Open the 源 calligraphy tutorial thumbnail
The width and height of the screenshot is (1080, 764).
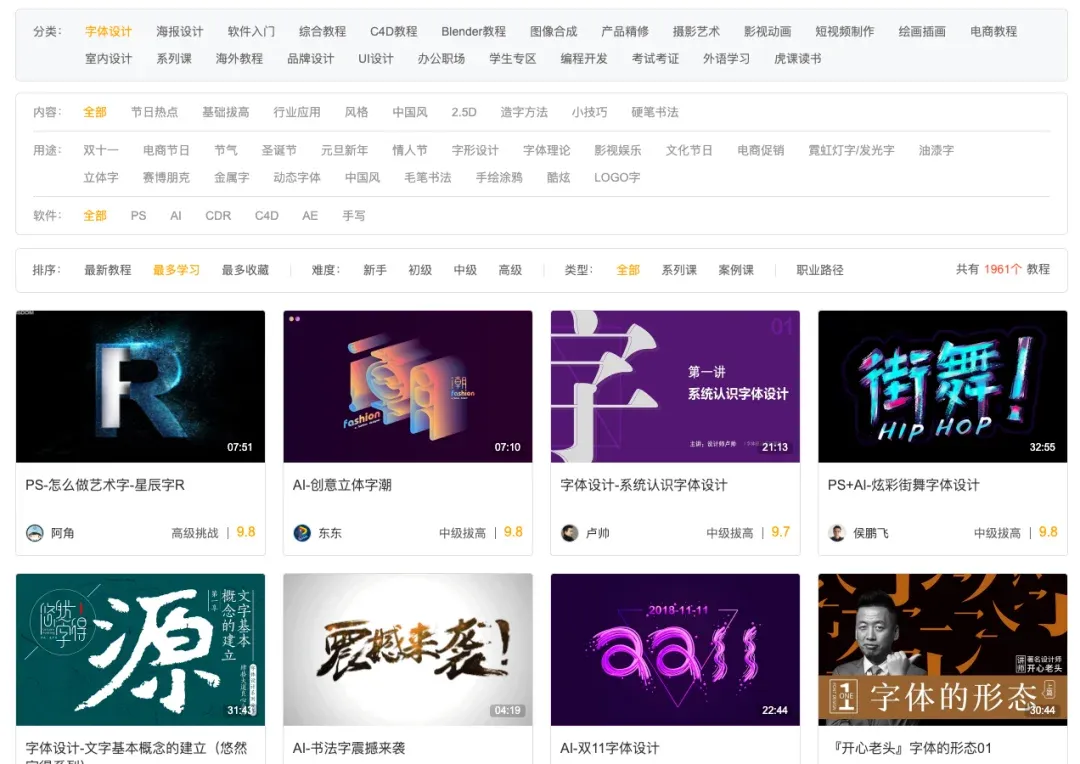(x=141, y=650)
